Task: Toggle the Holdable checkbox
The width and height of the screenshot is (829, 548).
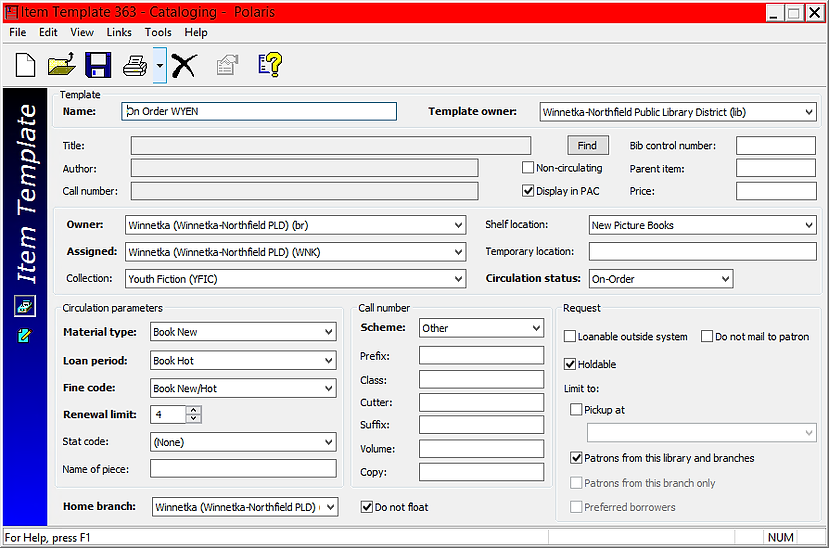Action: 569,364
